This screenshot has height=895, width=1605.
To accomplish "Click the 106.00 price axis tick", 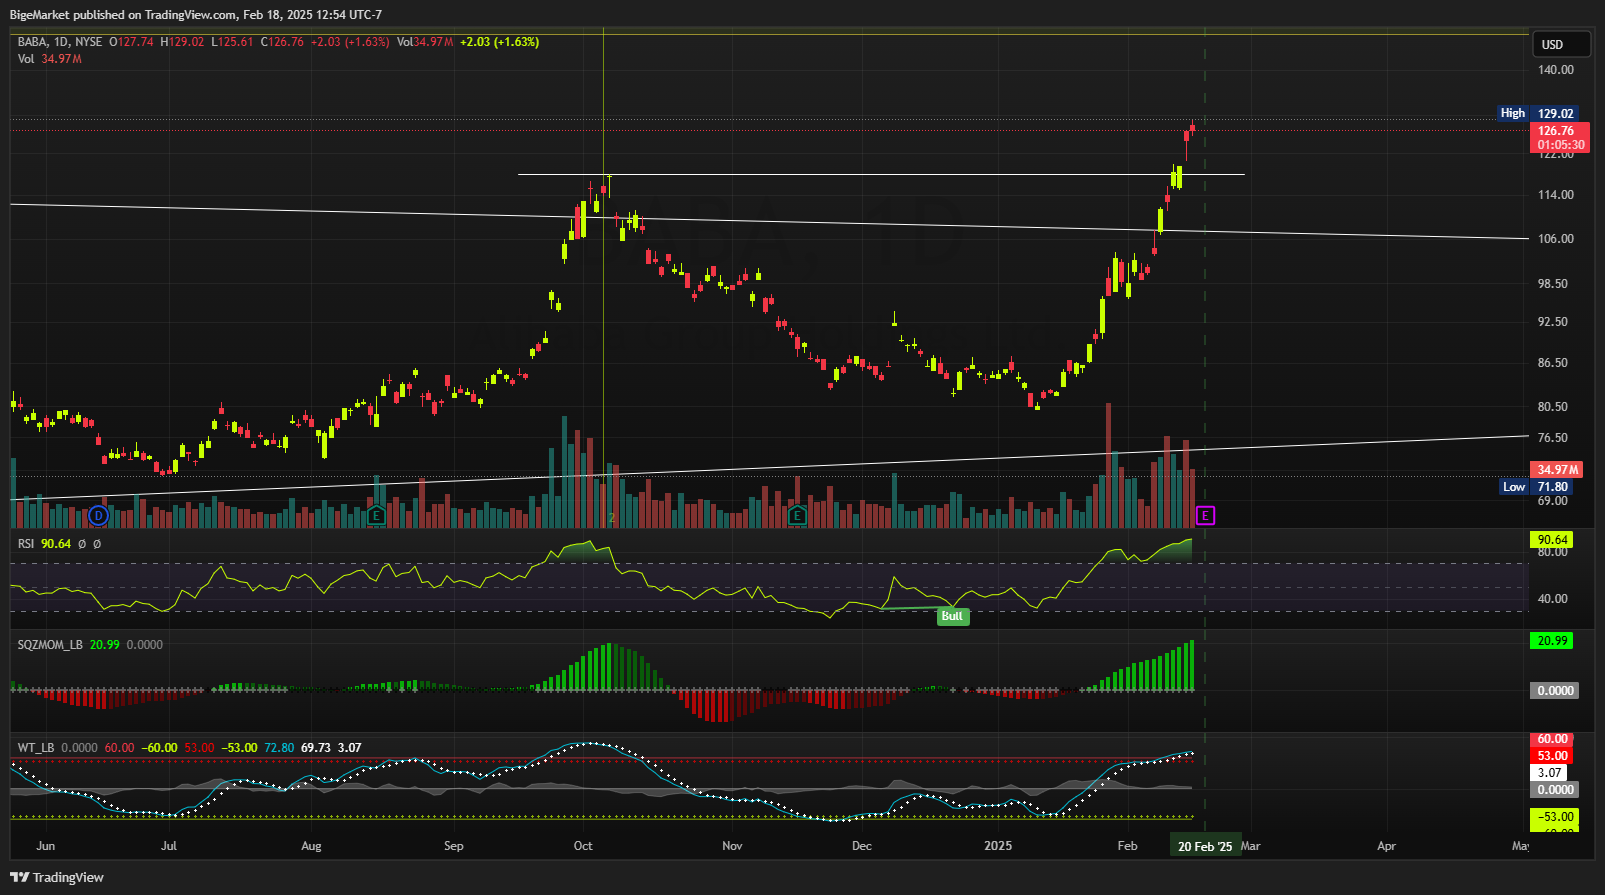I will [1556, 239].
